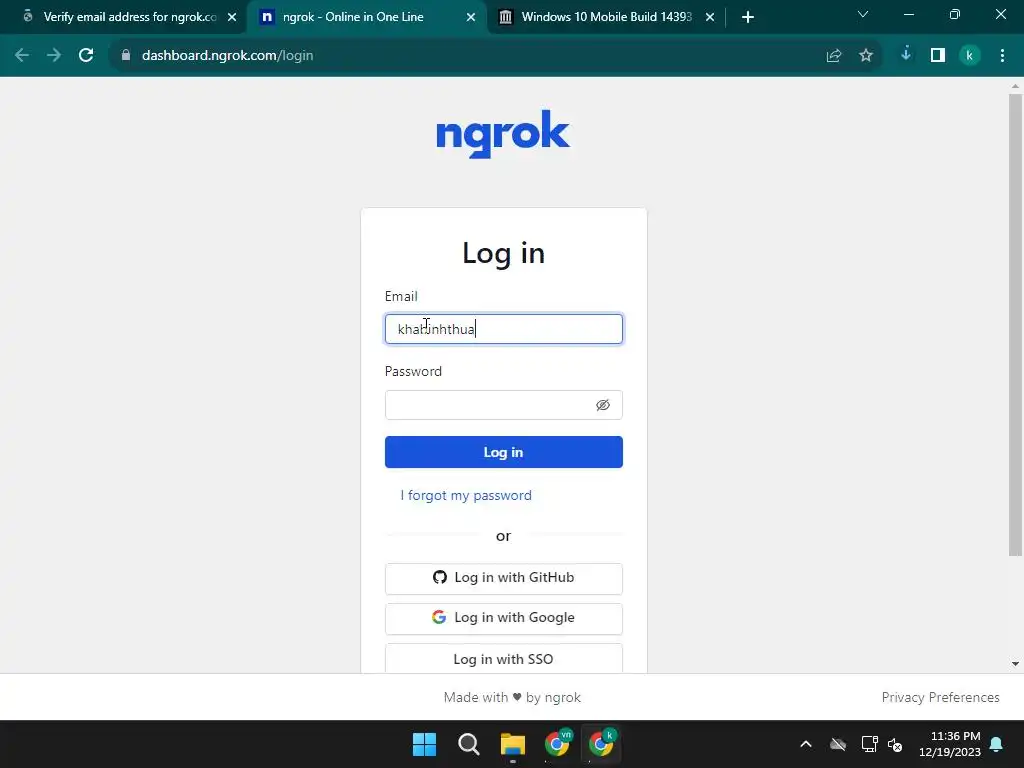Viewport: 1024px width, 768px height.
Task: Bookmark this tab with star
Action: tap(866, 56)
